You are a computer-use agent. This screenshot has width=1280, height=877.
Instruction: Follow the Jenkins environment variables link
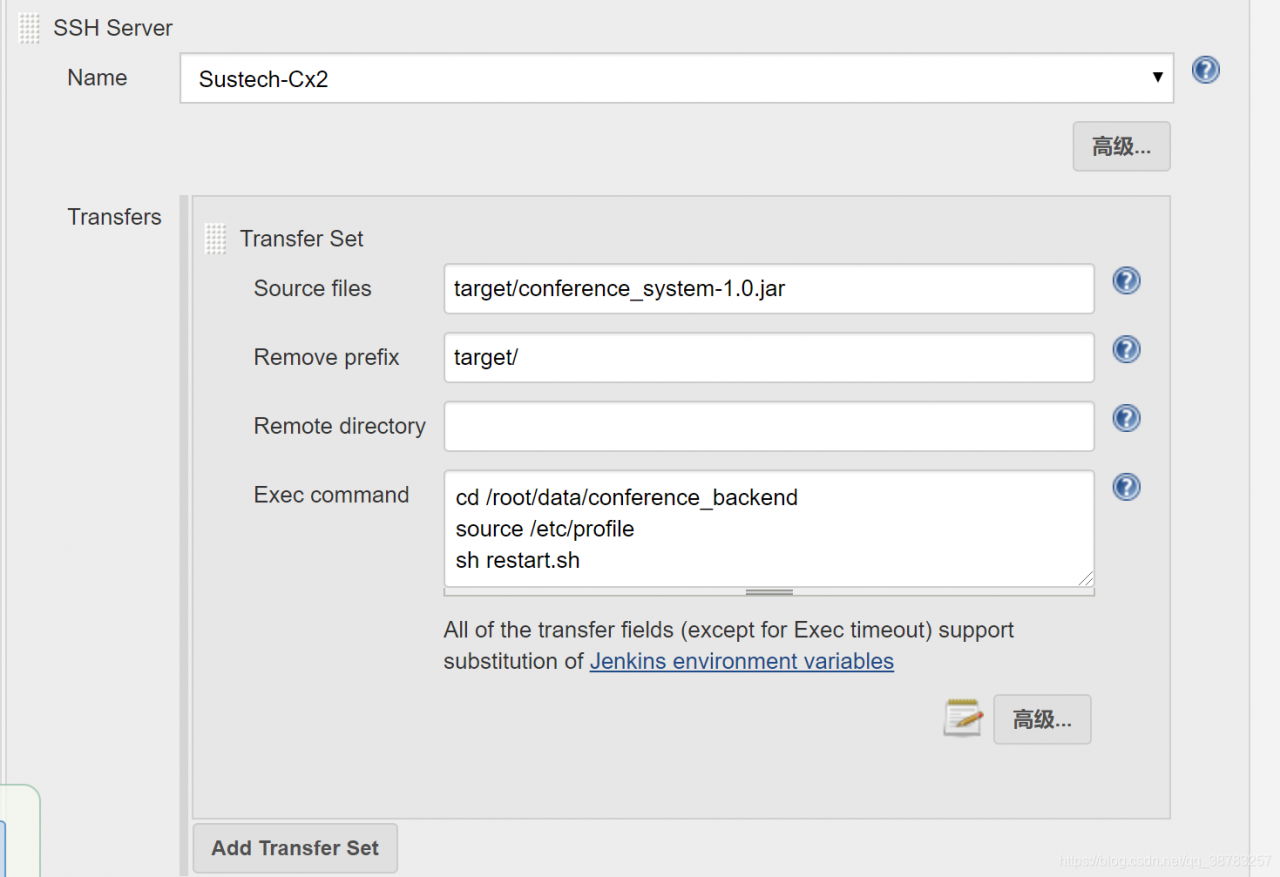coord(741,661)
